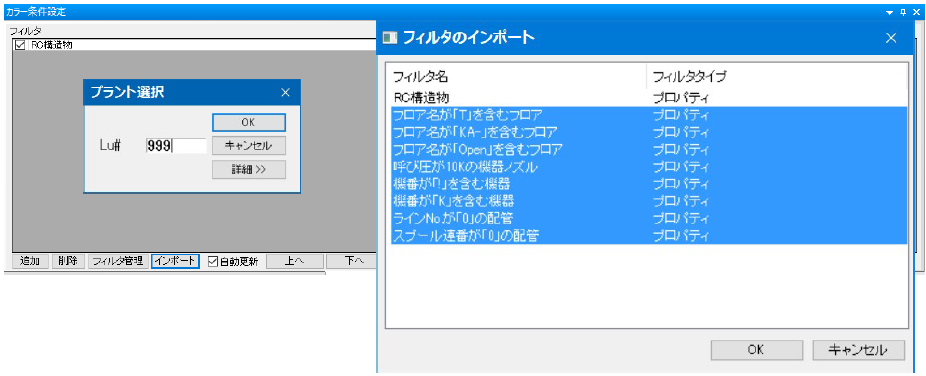Sort by フィルタタイプ column header
The image size is (926, 376).
click(777, 76)
